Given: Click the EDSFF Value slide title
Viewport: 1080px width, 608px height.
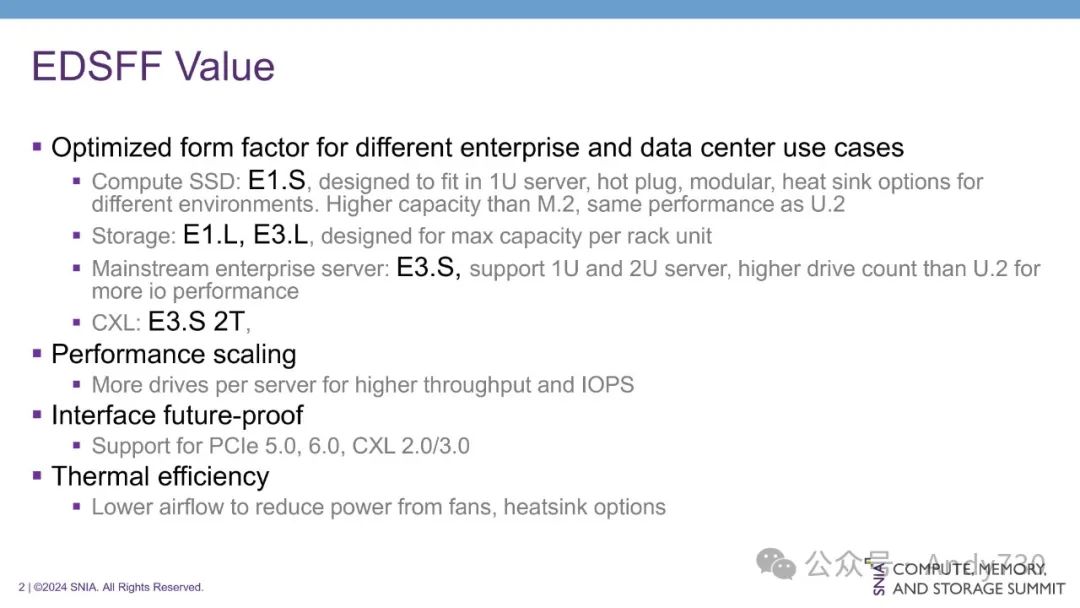Looking at the screenshot, I should click(x=153, y=67).
